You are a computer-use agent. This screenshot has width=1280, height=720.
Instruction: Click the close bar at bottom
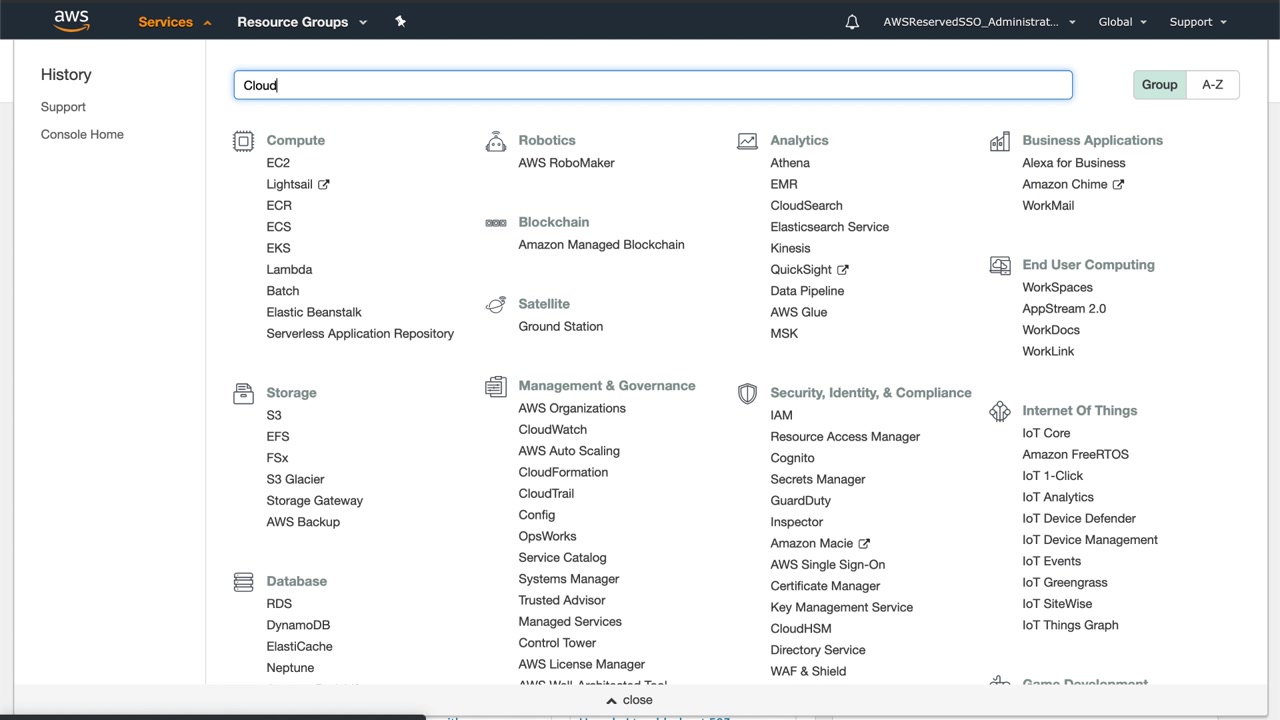(629, 700)
